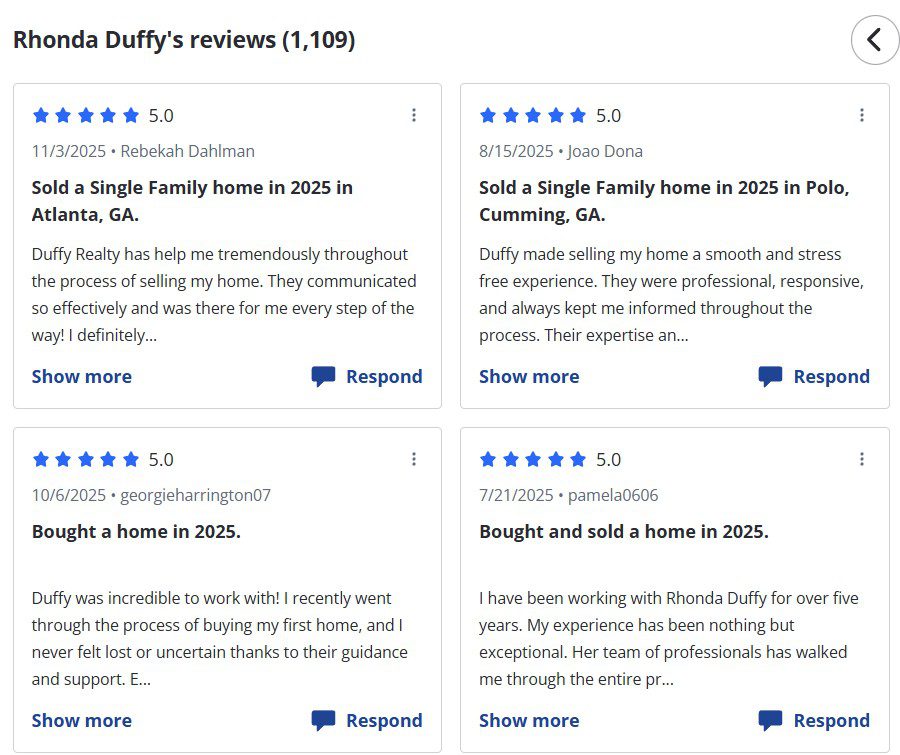
Task: Click the back arrow beside the reviews heading
Action: click(x=874, y=40)
